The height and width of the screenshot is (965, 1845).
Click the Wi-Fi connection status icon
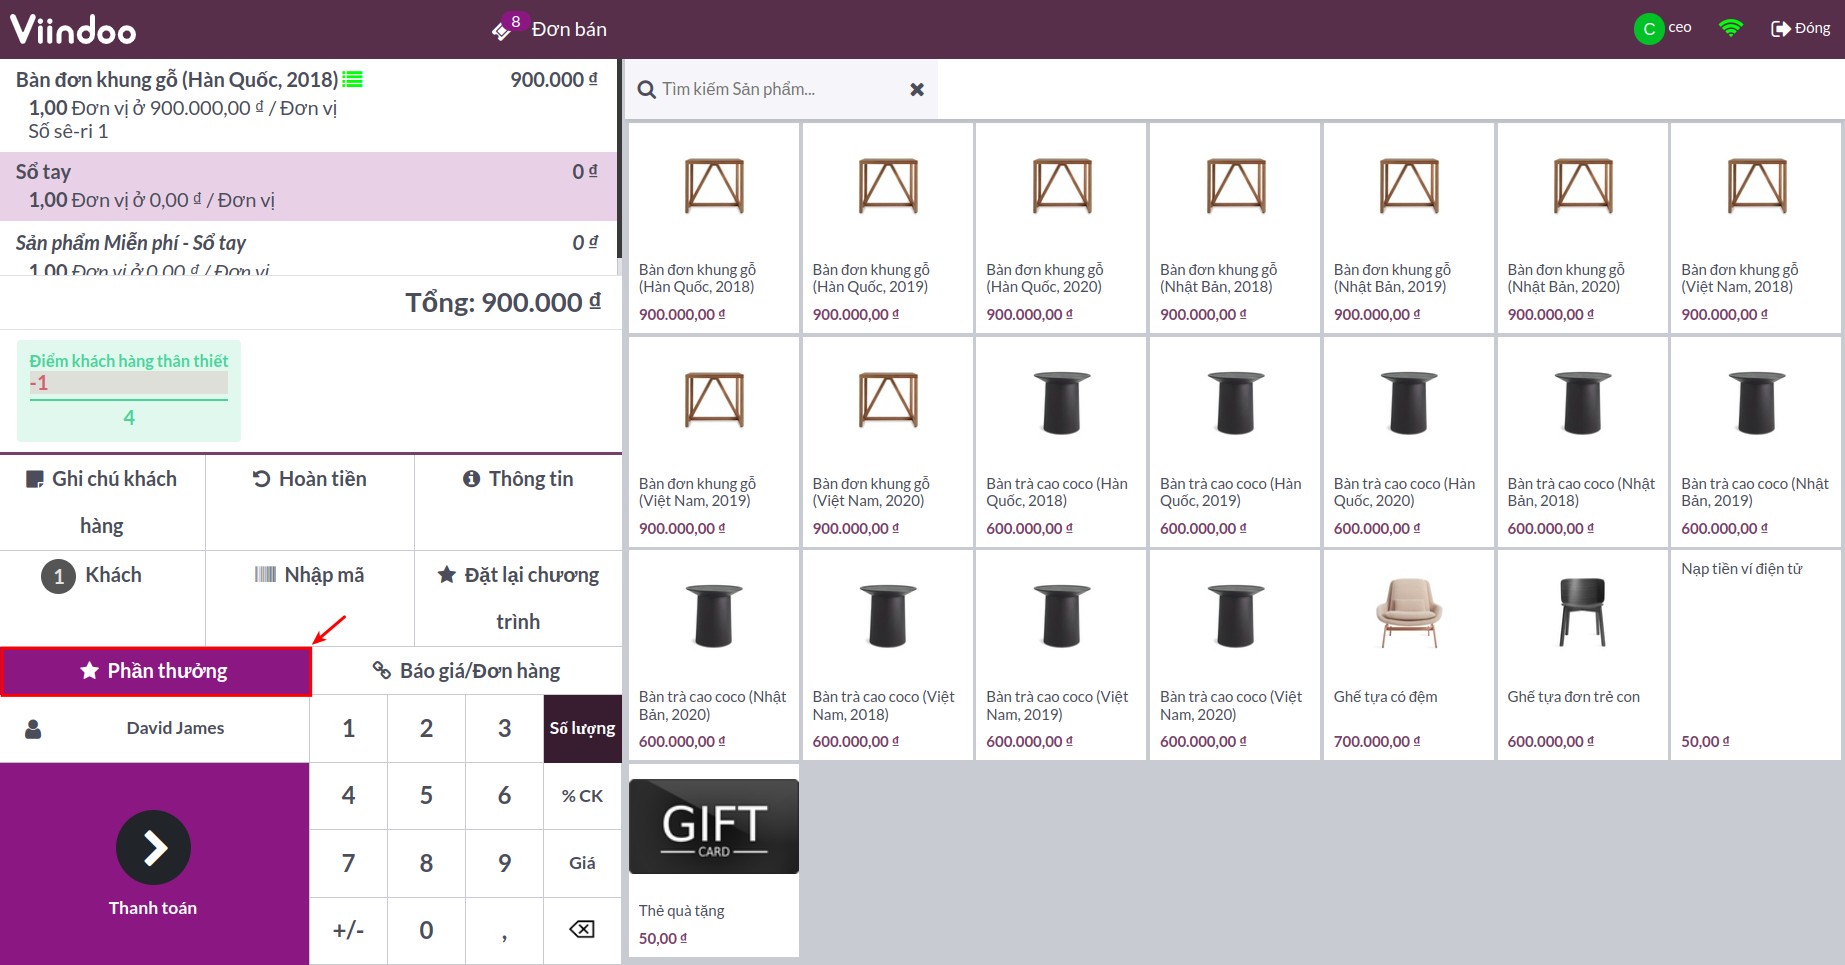(x=1730, y=29)
